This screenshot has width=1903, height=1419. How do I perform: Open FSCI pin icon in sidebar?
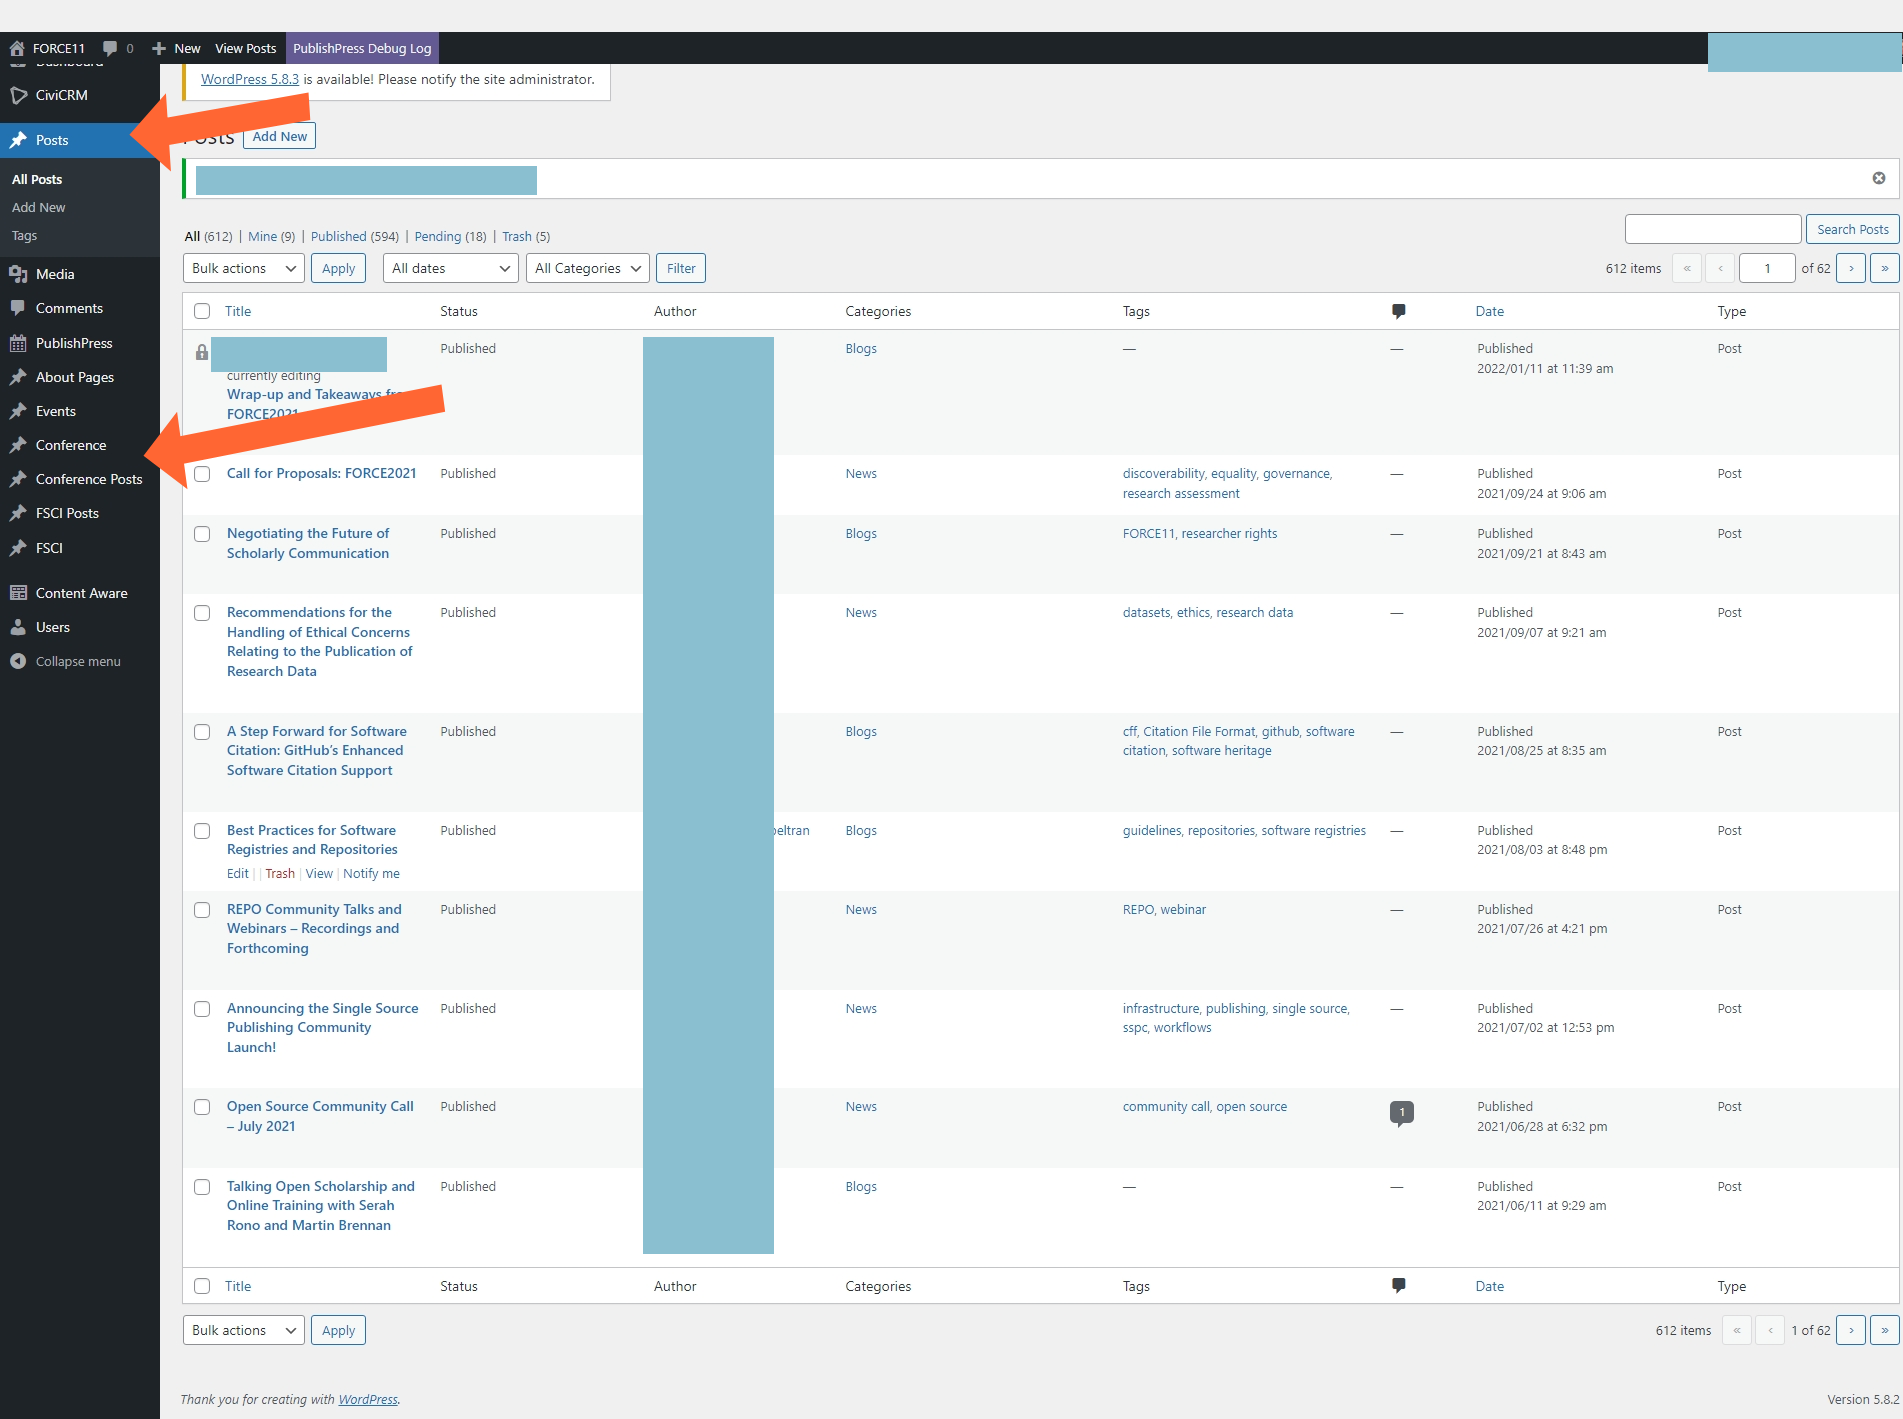[18, 548]
